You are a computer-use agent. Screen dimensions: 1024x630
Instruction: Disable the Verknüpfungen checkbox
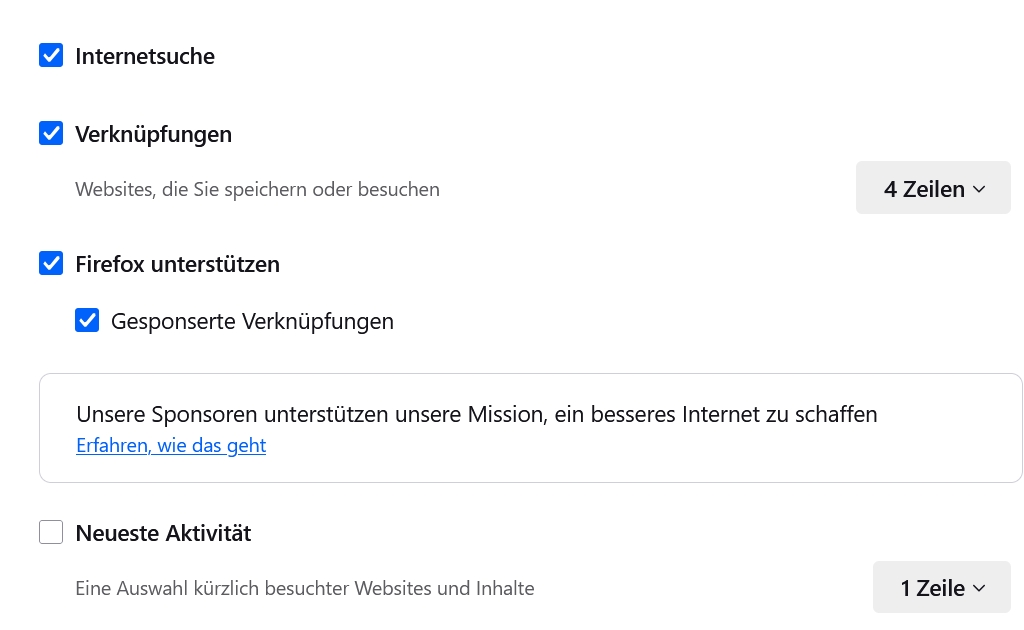[x=51, y=133]
